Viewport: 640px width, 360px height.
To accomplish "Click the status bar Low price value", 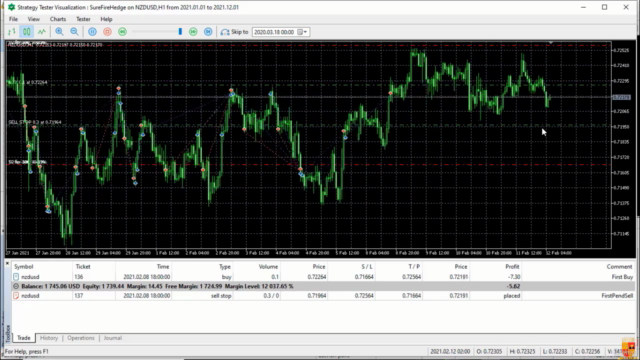I will click(x=555, y=351).
